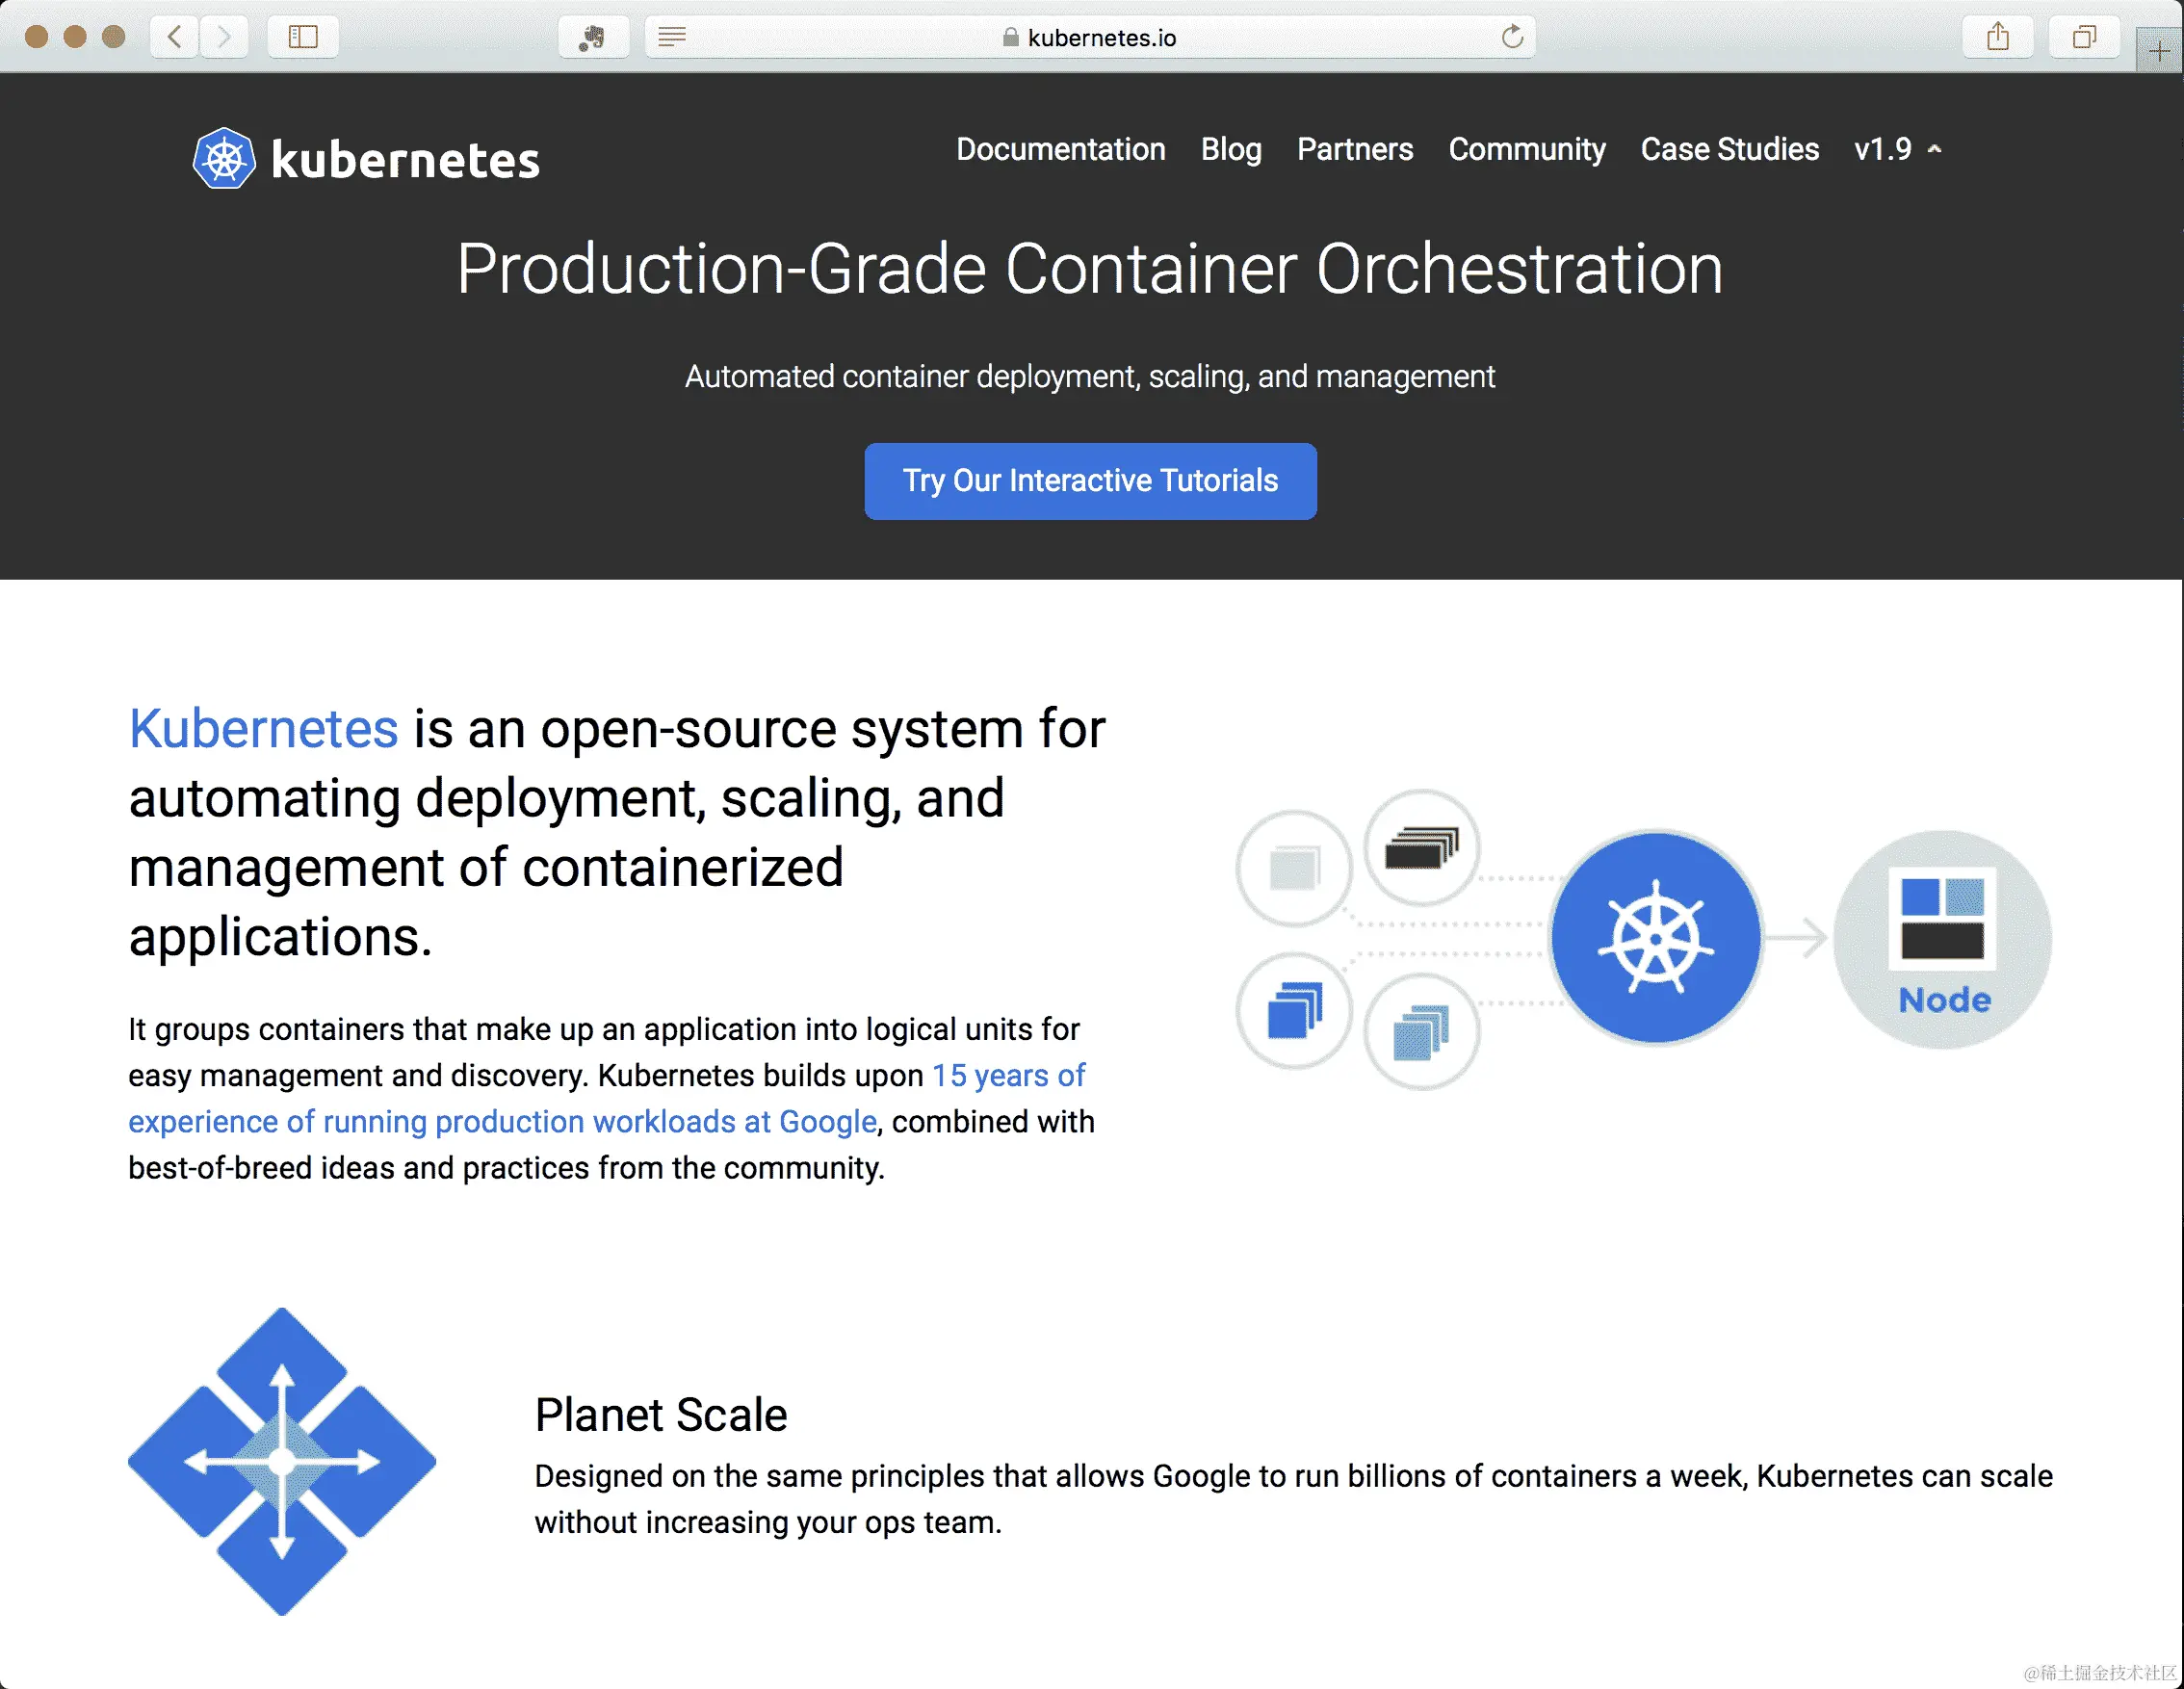Click the Kubernetes helm logo icon

(x=224, y=158)
